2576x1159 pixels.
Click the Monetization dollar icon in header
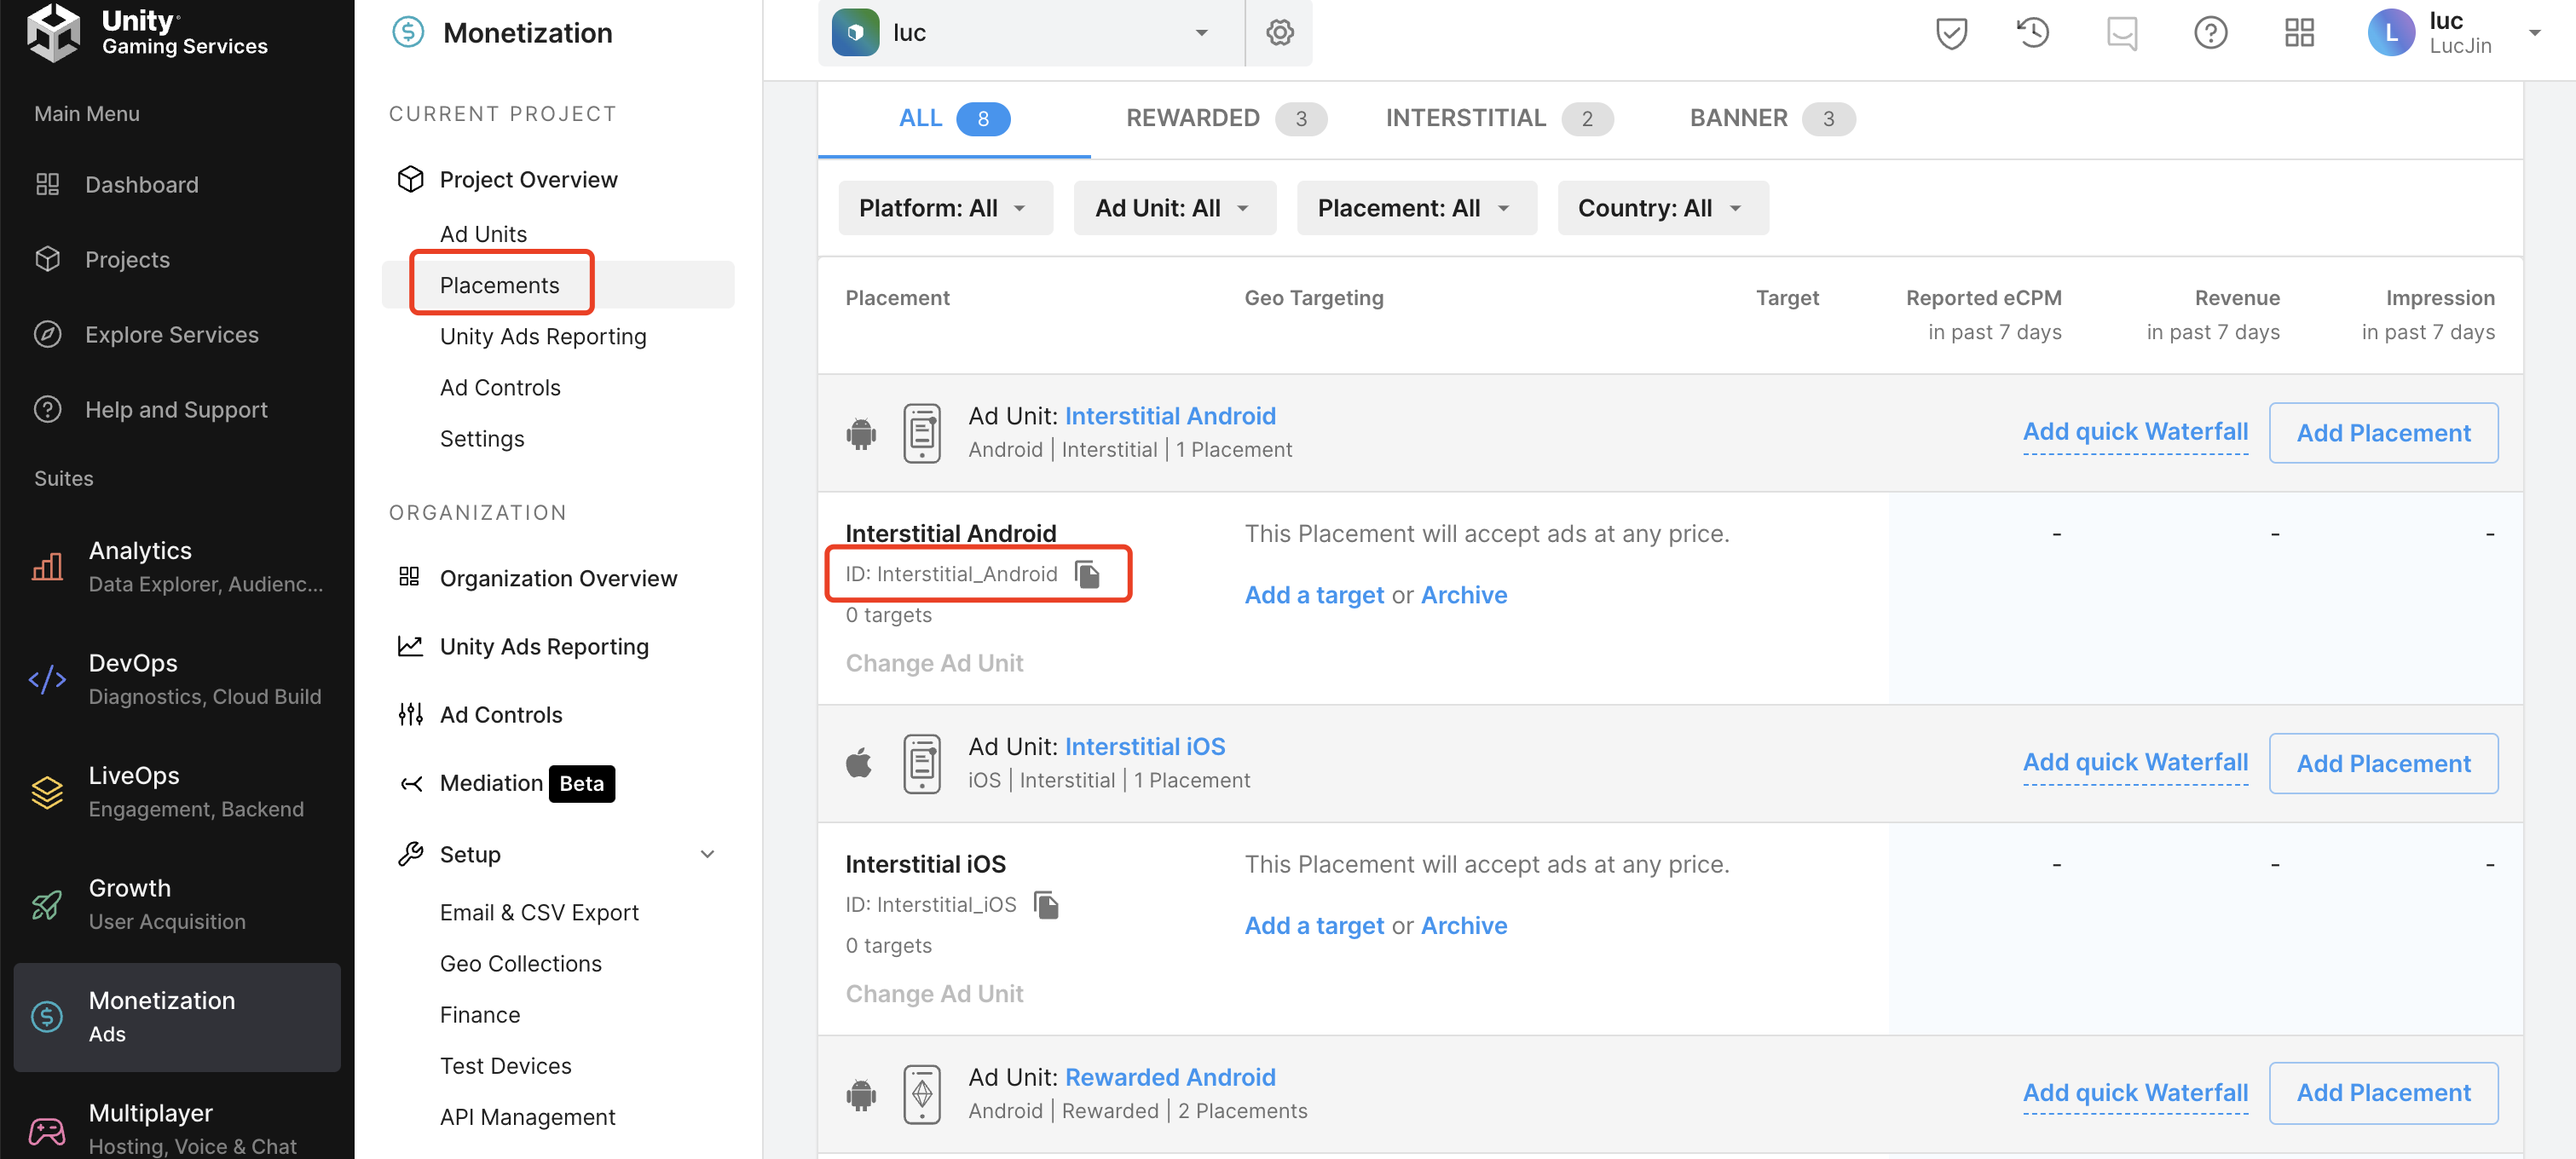[x=408, y=32]
